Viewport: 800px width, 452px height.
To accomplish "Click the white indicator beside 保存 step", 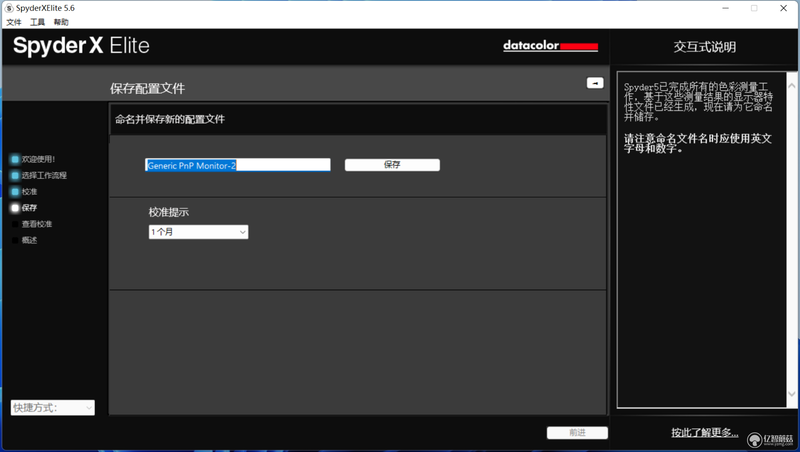I will pyautogui.click(x=15, y=208).
